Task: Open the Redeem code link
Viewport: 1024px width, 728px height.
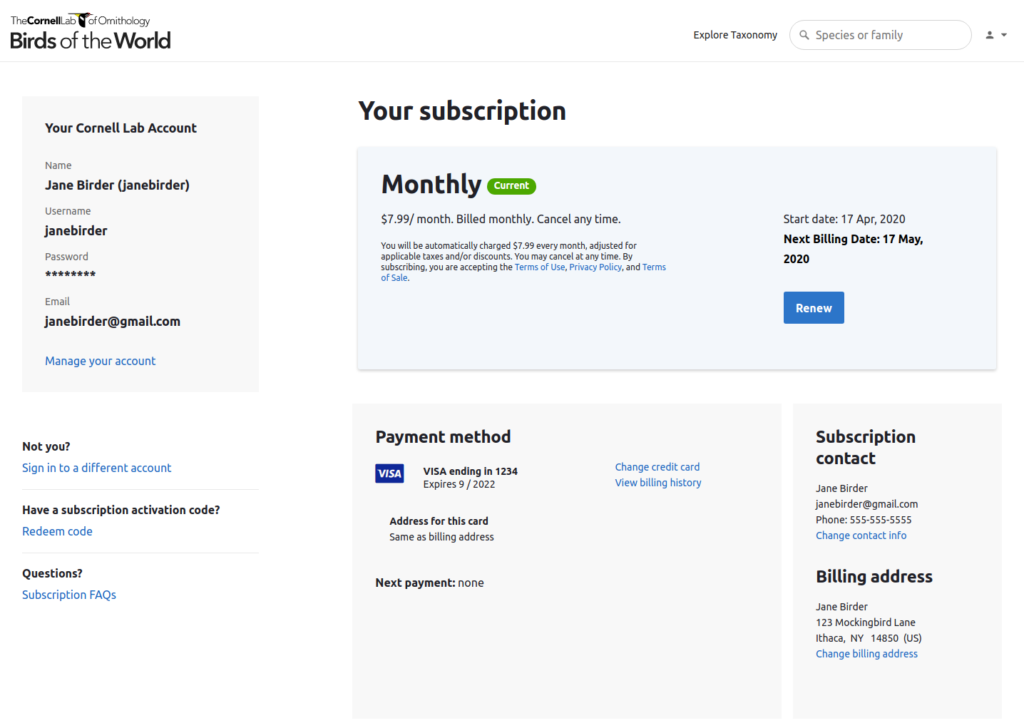Action: (x=57, y=531)
